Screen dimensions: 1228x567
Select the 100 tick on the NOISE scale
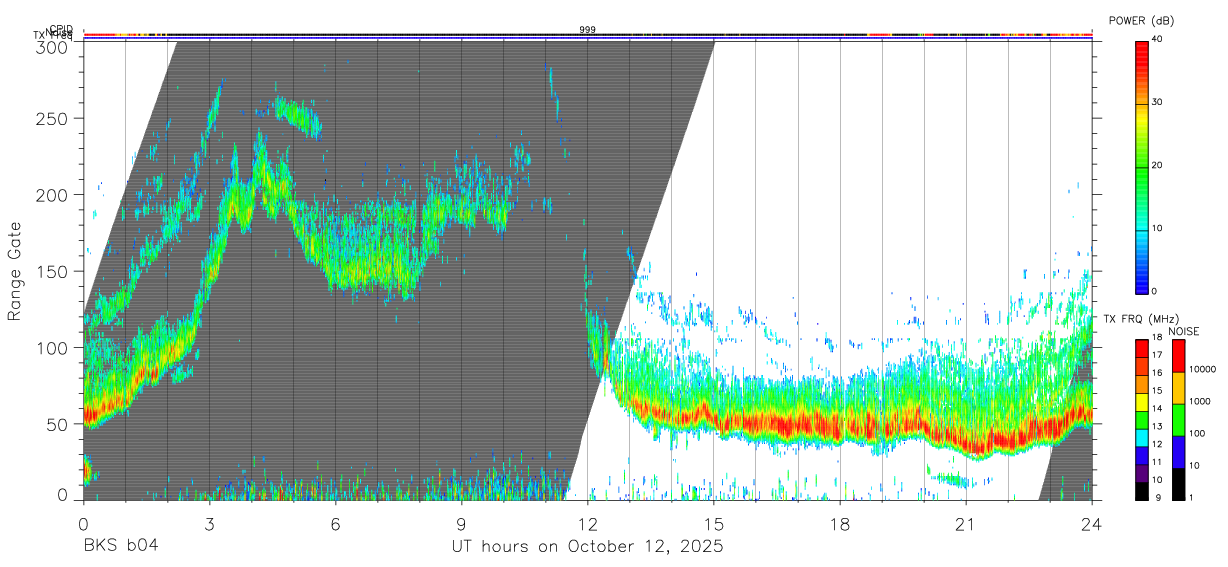(1197, 434)
